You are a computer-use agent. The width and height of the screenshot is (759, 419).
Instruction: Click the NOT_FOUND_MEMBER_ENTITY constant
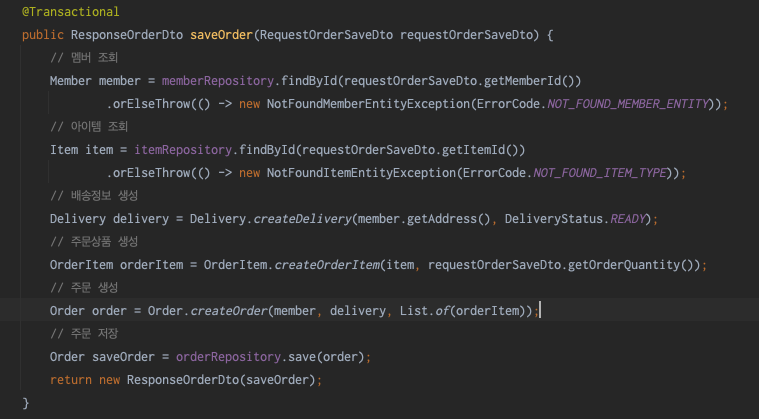tap(628, 104)
